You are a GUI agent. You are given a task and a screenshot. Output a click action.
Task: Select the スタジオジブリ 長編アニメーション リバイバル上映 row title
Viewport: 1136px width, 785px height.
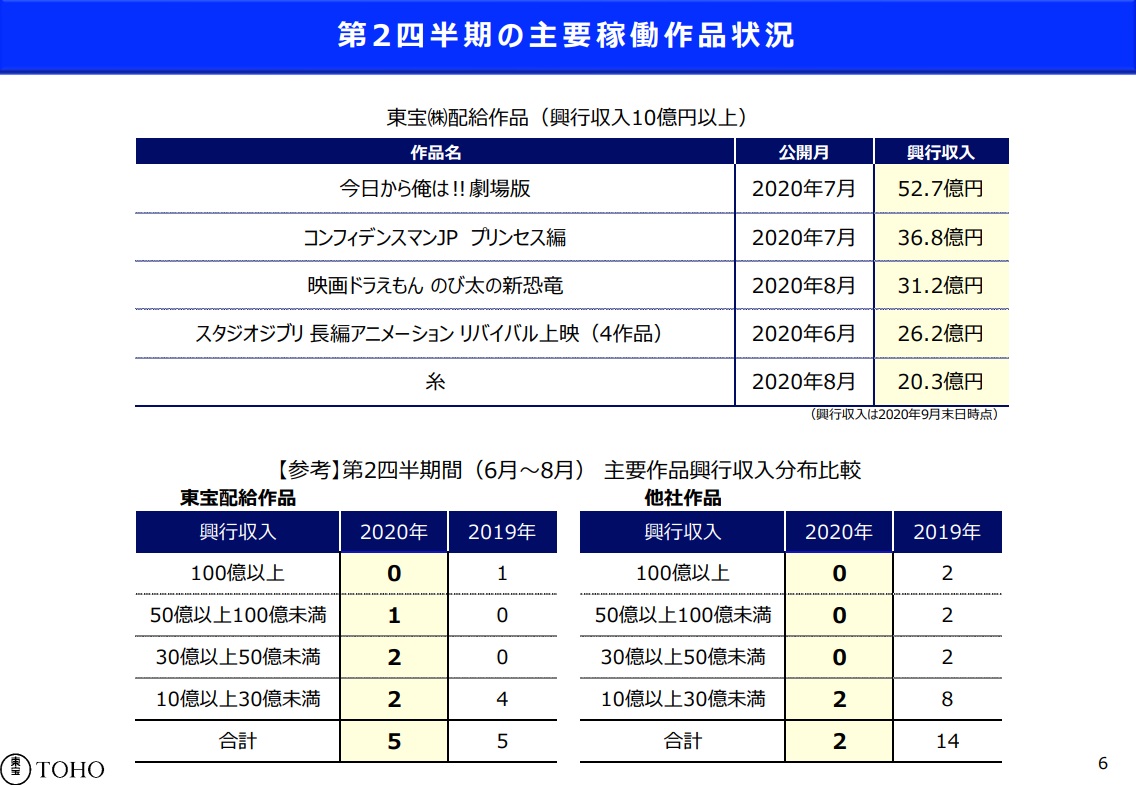pyautogui.click(x=429, y=333)
